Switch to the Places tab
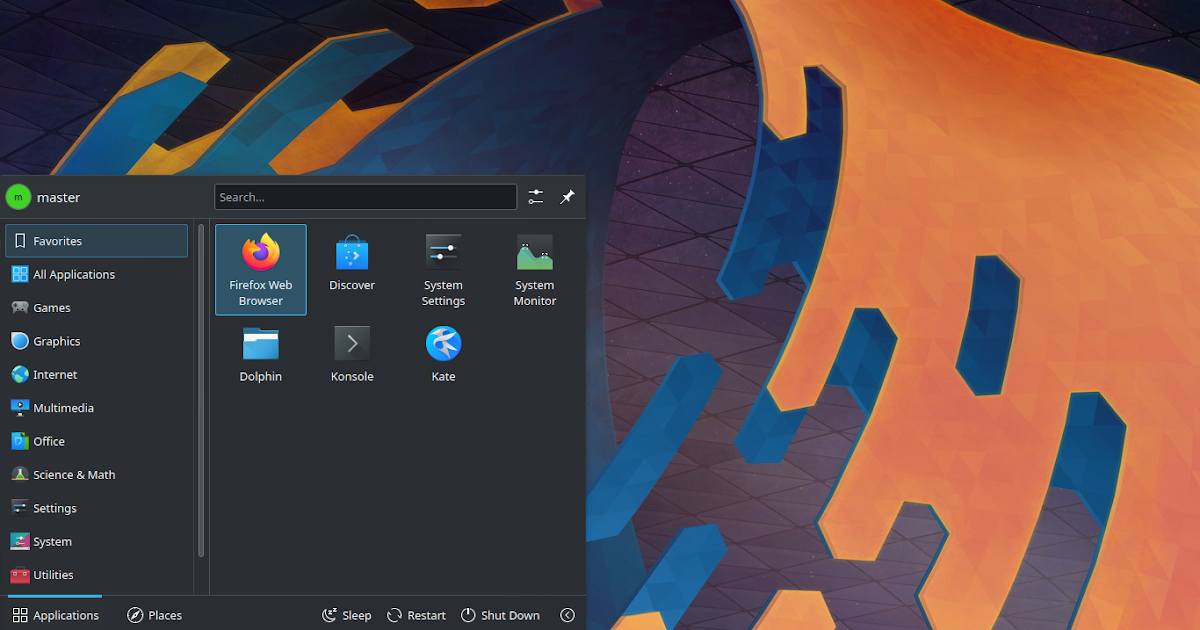 coord(154,615)
